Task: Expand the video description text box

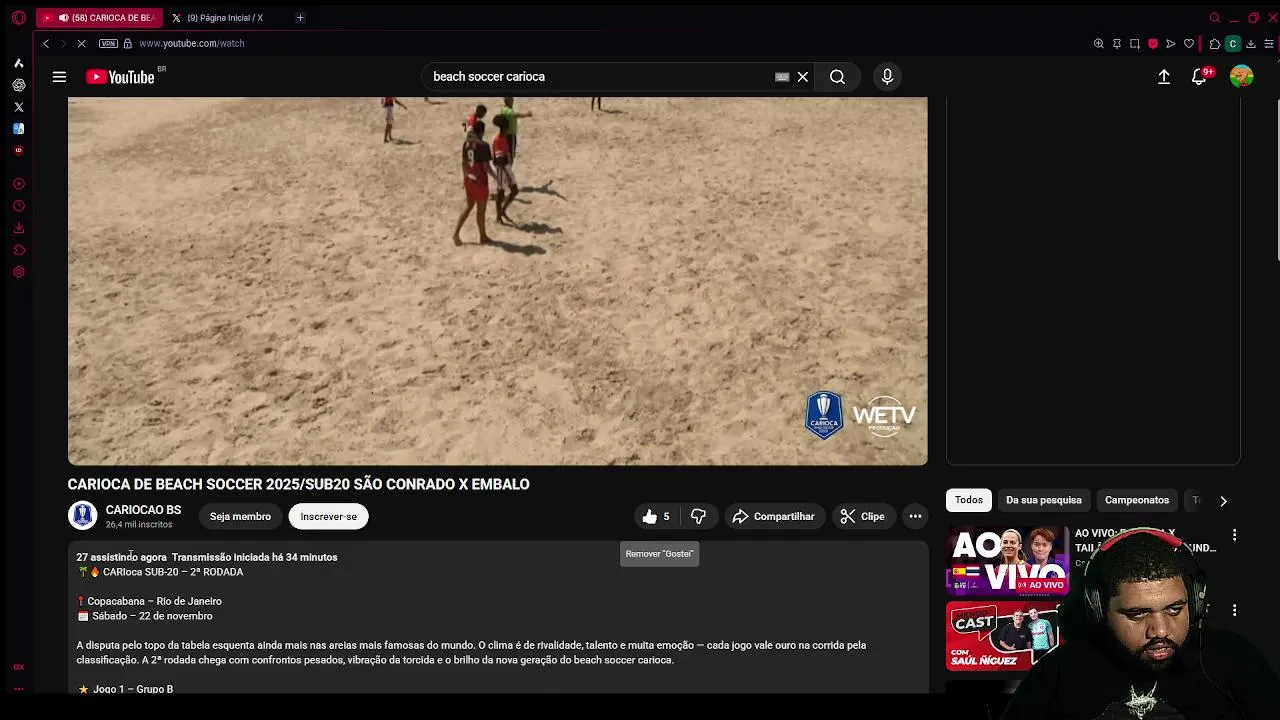Action: coord(497,618)
